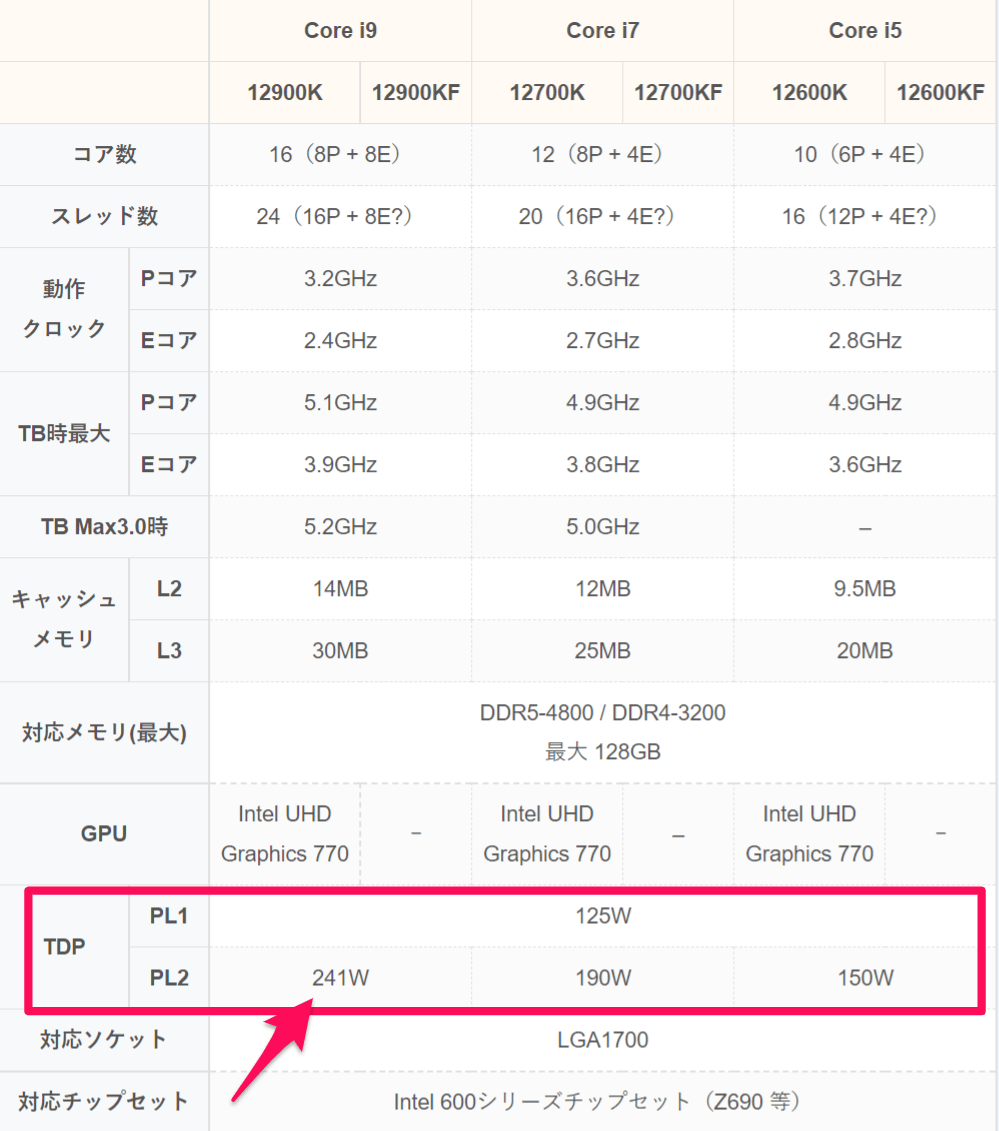Click the 5.2GHz TB Max 3.0 cell
This screenshot has width=999, height=1131.
click(340, 527)
